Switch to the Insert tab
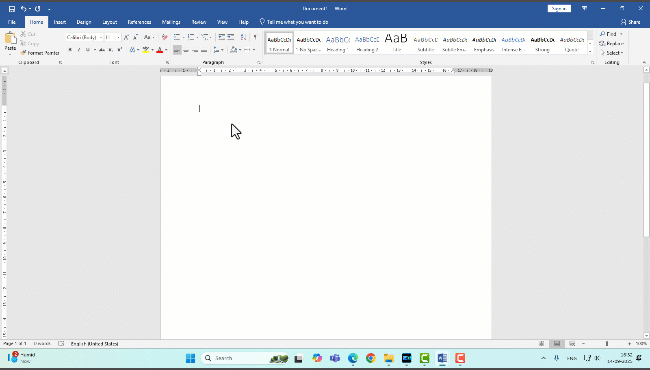650x370 pixels. (x=60, y=22)
